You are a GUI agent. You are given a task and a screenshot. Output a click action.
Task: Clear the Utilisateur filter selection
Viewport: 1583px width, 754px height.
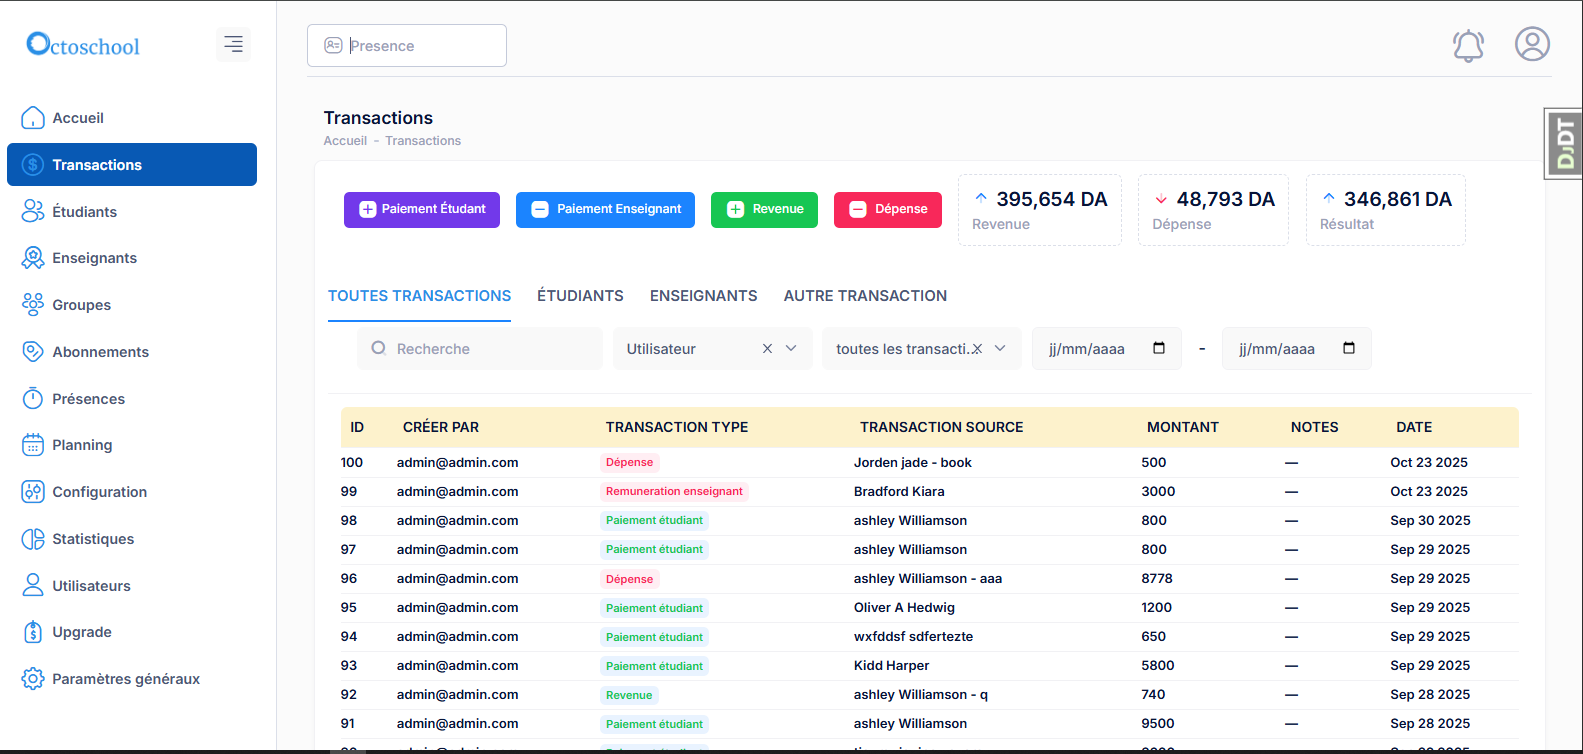click(767, 349)
